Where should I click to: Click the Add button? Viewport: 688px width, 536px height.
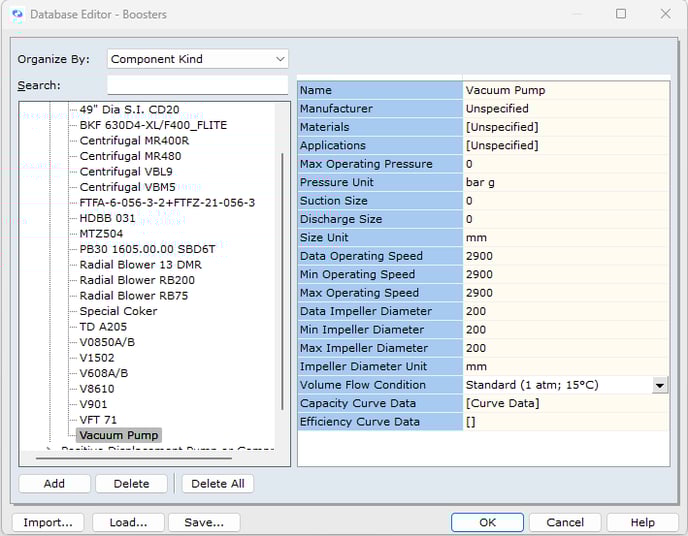pyautogui.click(x=54, y=484)
